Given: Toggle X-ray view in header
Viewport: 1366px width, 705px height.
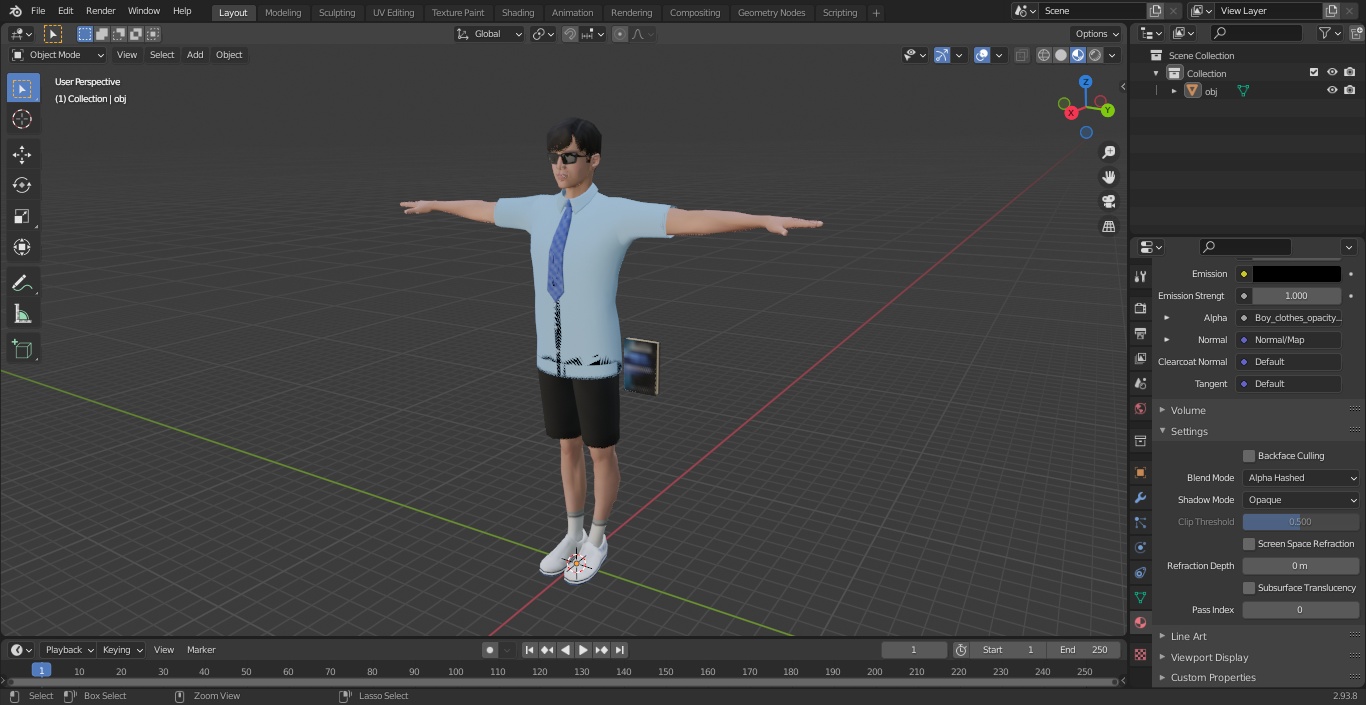Looking at the screenshot, I should coord(1021,55).
